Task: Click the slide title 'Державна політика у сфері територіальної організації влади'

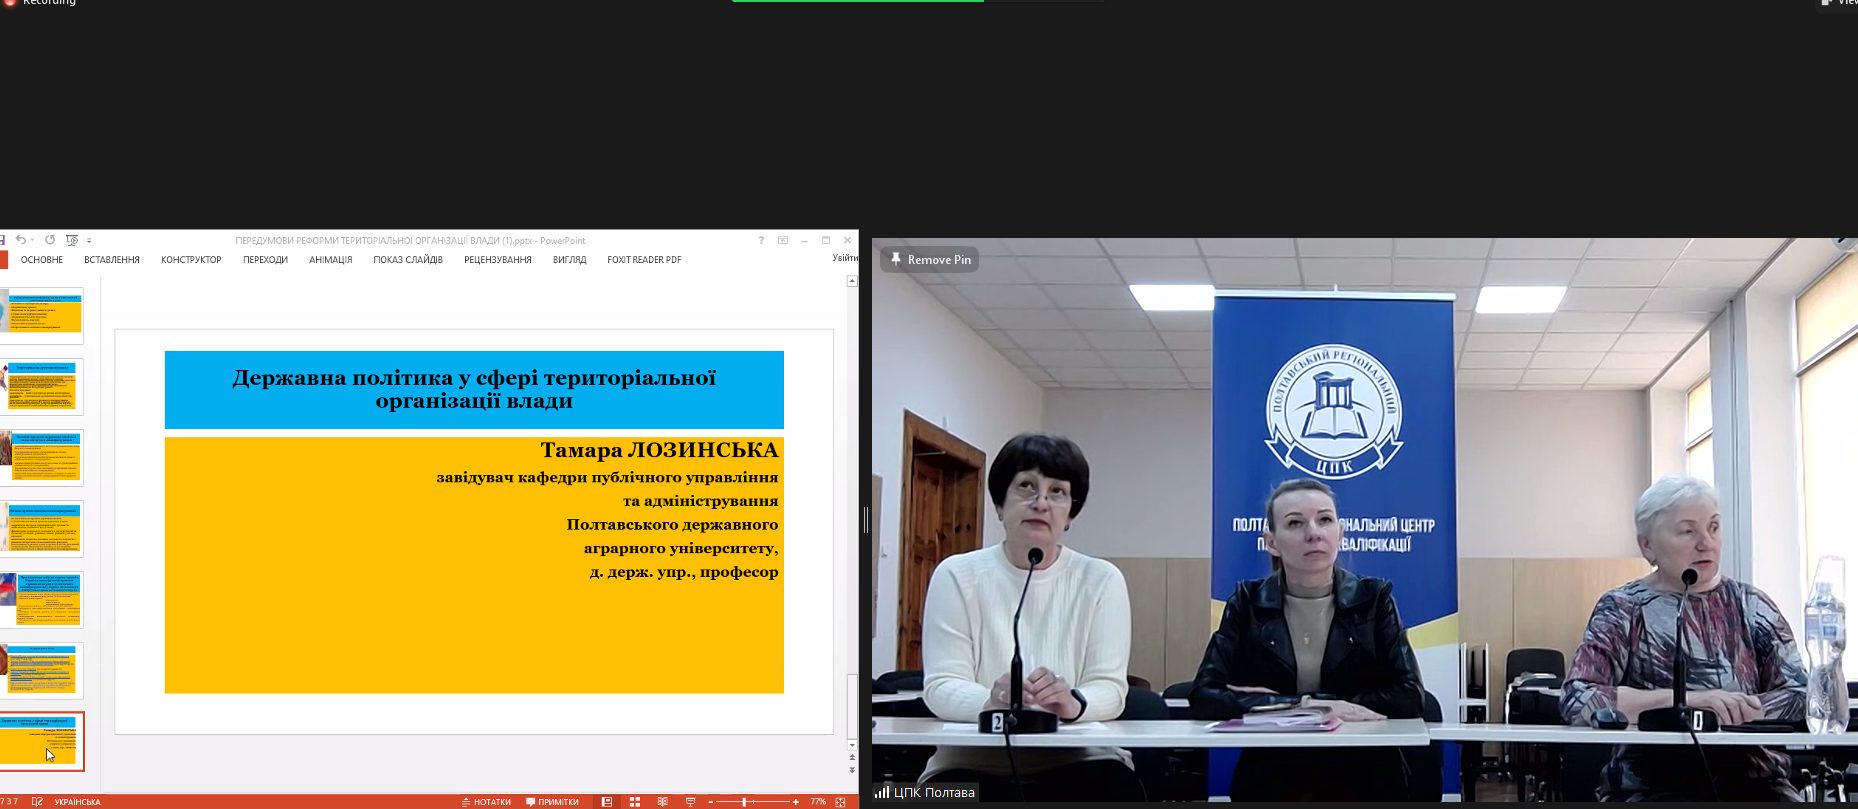Action: tap(474, 389)
